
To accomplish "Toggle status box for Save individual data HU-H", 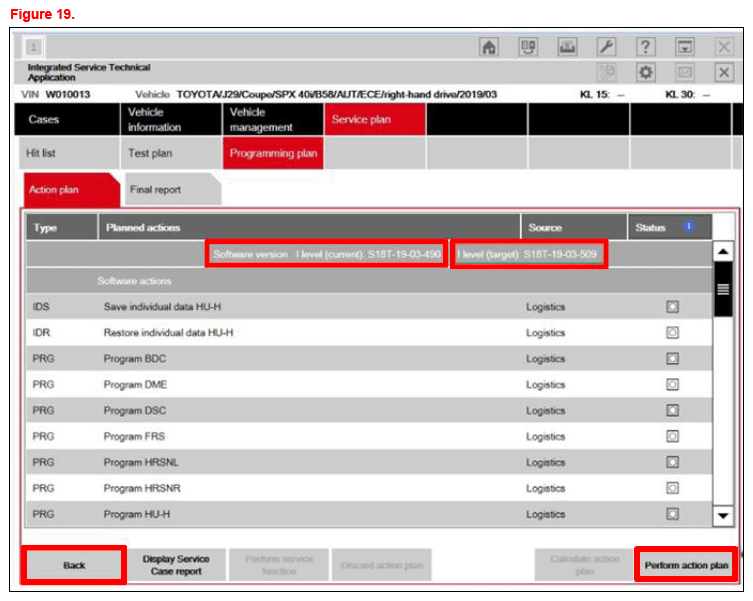I will (673, 307).
